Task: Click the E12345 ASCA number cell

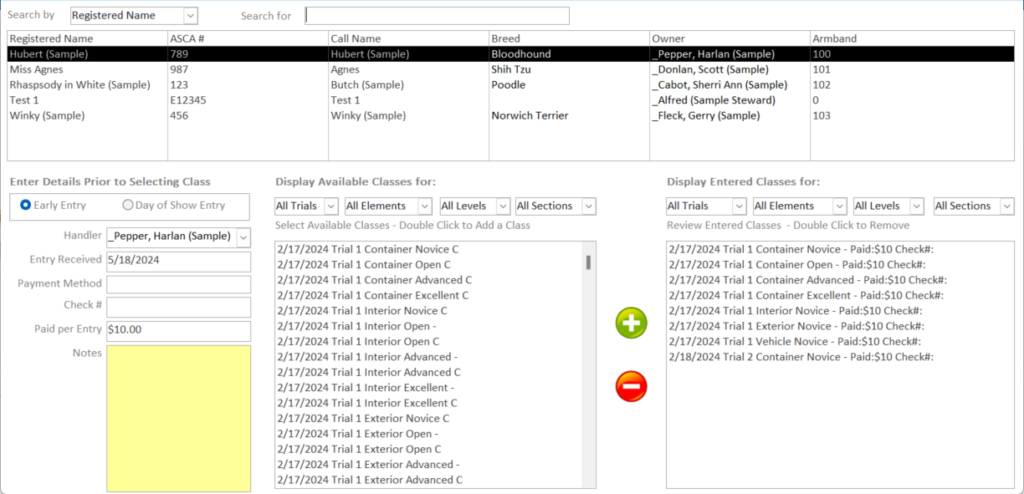Action: coord(248,100)
